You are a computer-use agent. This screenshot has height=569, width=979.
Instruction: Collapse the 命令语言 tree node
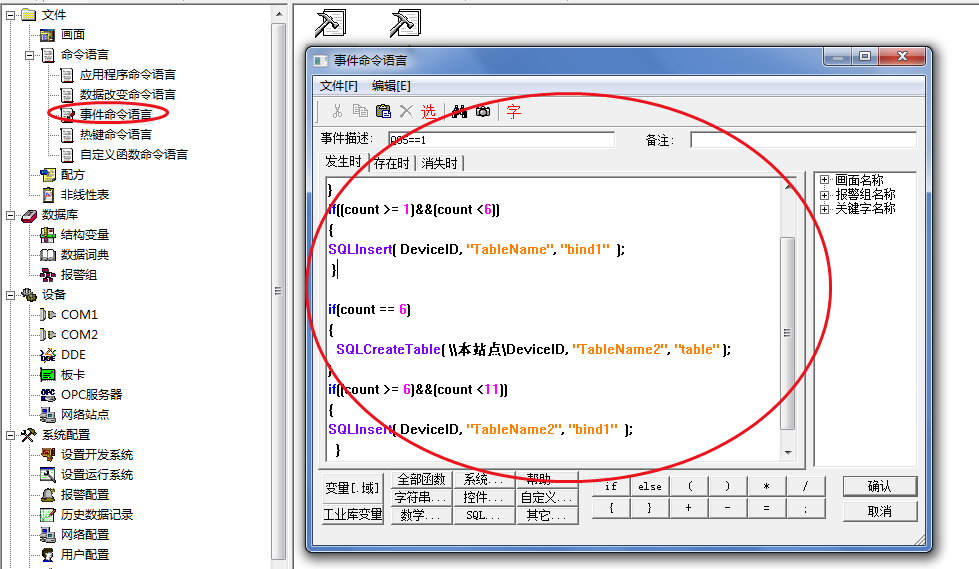[29, 55]
